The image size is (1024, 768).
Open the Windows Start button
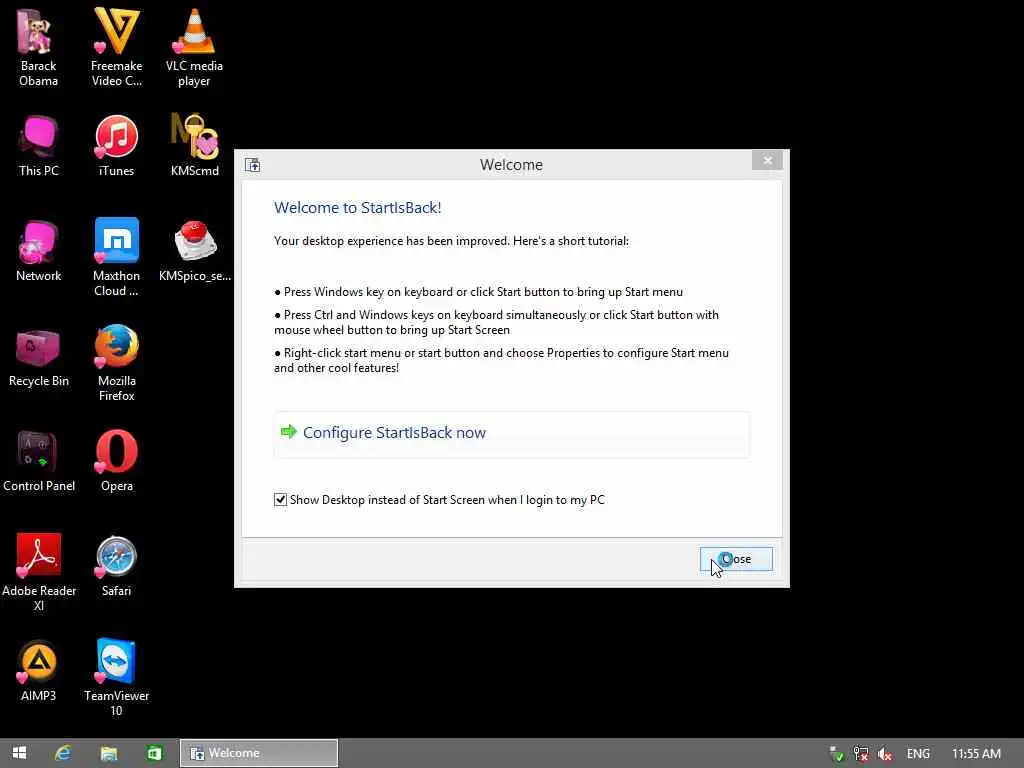click(20, 753)
